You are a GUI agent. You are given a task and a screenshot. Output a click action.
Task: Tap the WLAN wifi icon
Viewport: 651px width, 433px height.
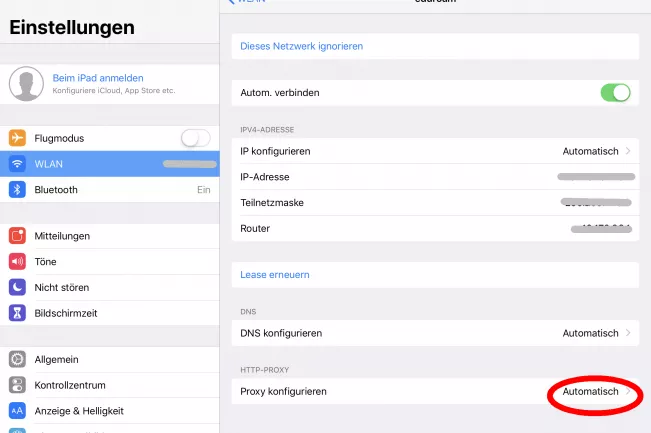tap(17, 164)
